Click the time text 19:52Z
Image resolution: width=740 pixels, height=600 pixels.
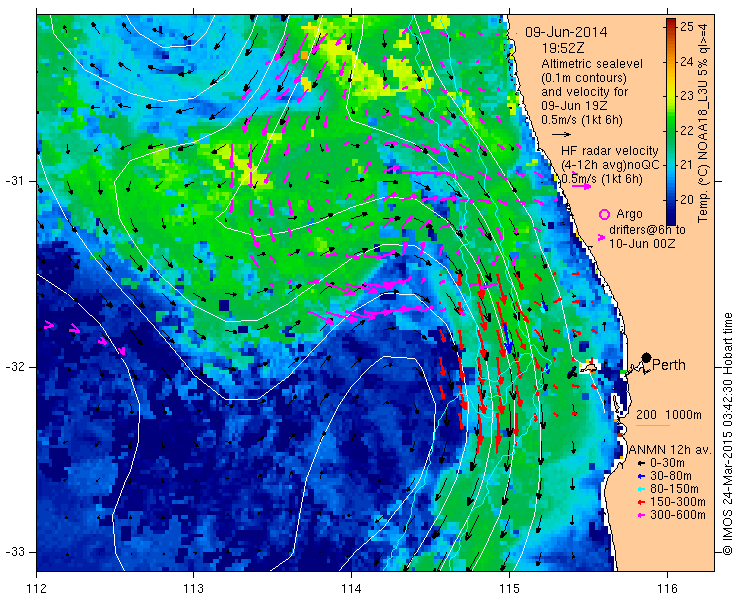click(x=561, y=48)
